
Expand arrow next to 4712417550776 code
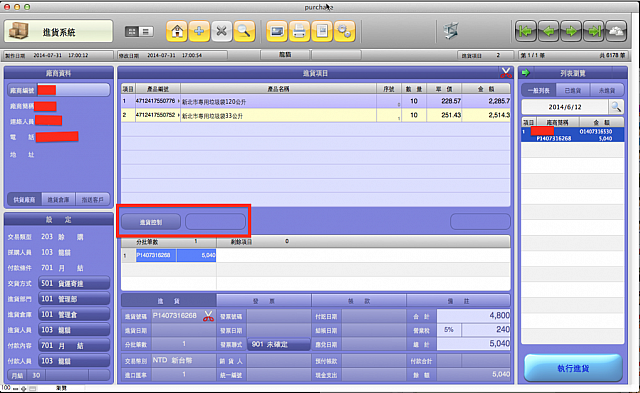coord(178,101)
